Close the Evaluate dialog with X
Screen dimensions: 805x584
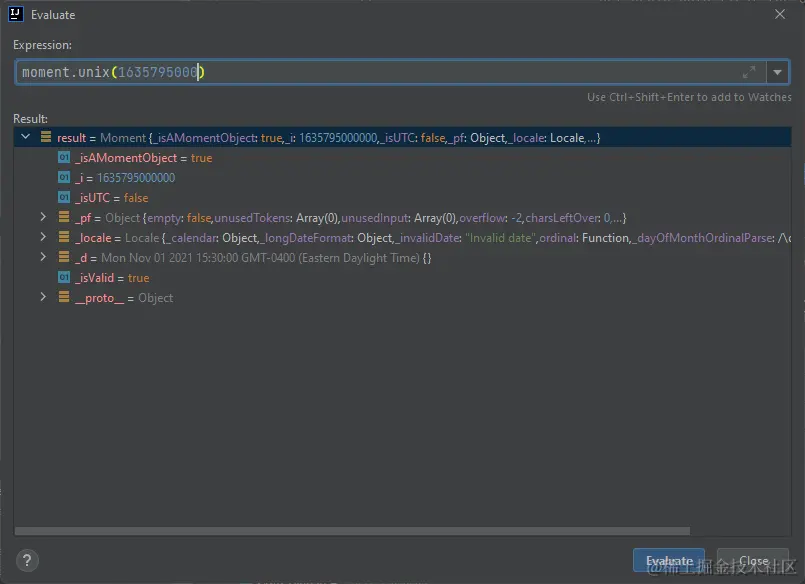click(780, 14)
